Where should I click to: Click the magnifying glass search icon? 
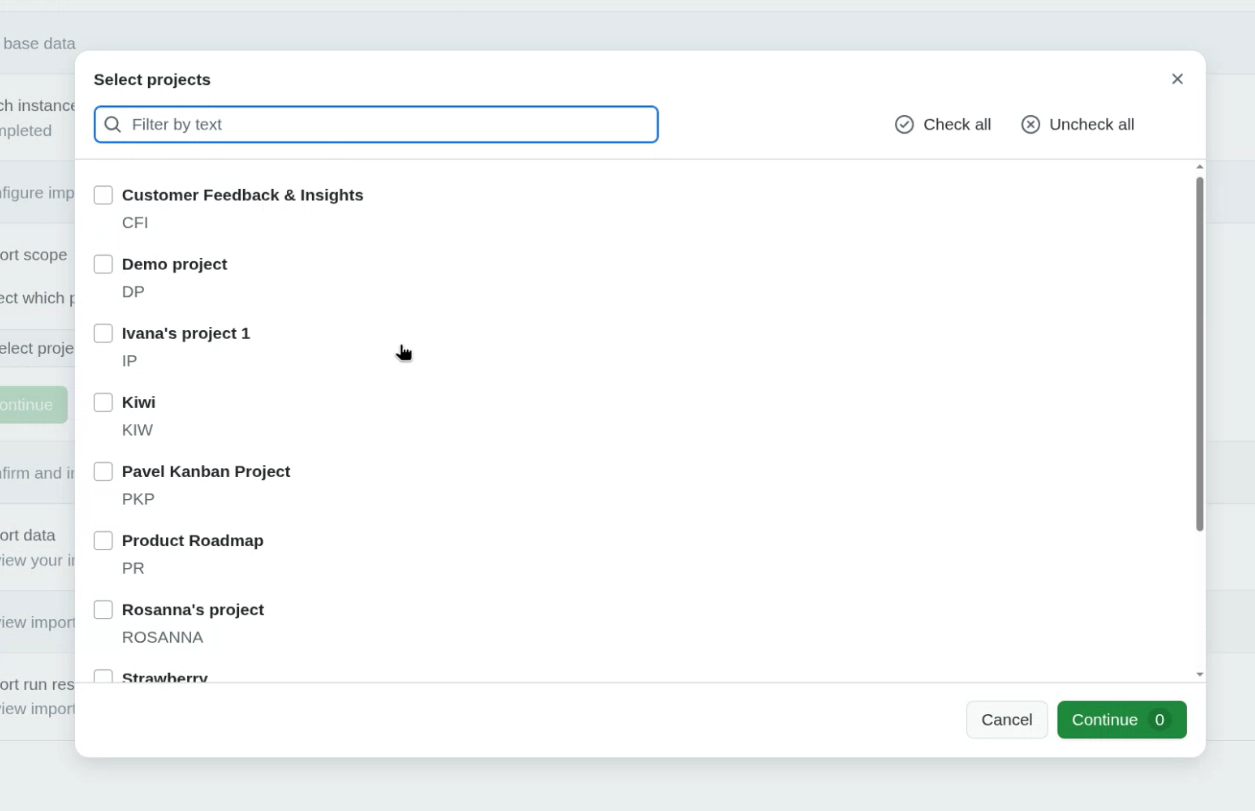(112, 124)
